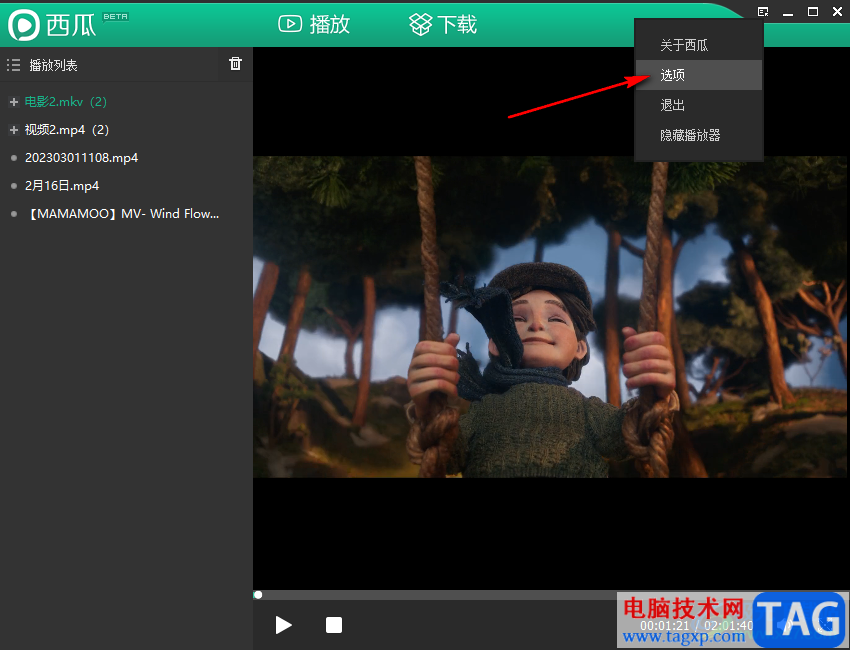Click the 播放列表 header label

coord(53,66)
